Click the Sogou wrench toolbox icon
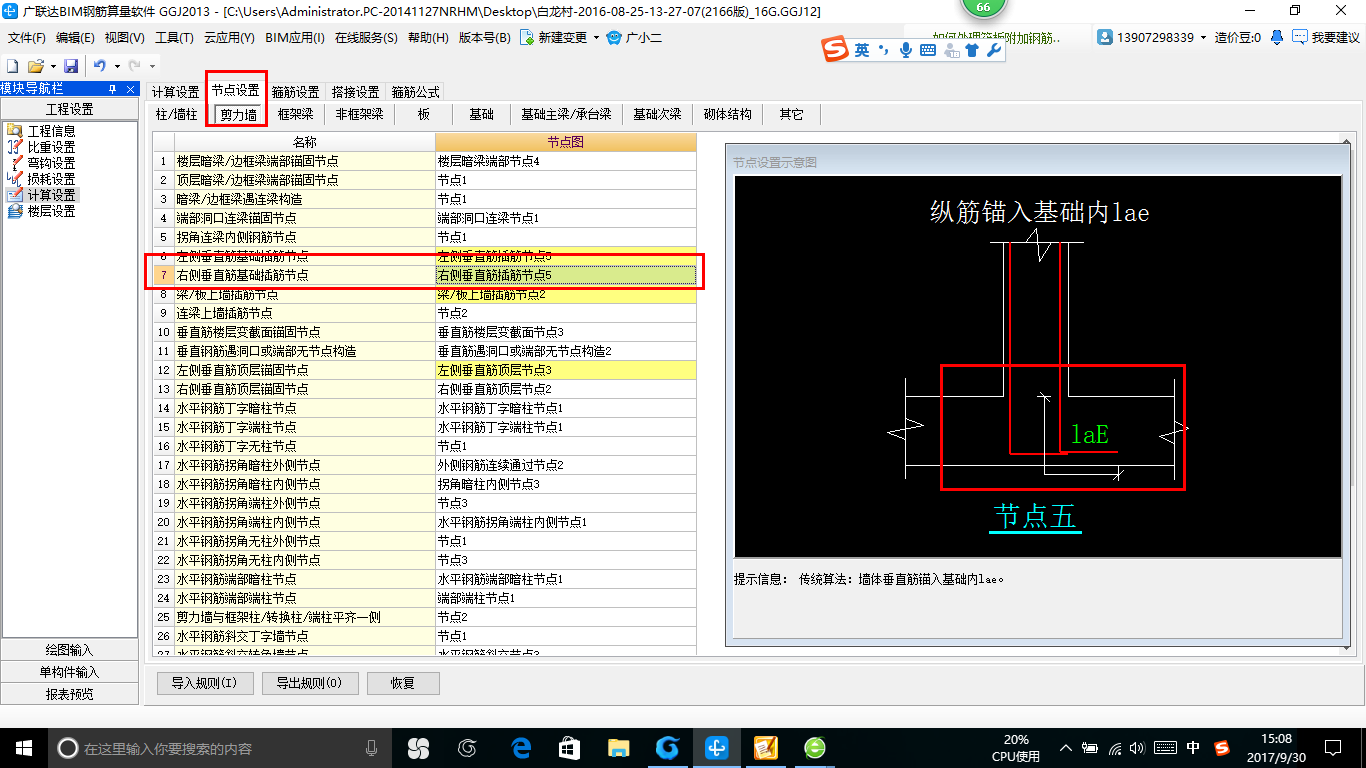Viewport: 1366px width, 768px height. (x=993, y=50)
